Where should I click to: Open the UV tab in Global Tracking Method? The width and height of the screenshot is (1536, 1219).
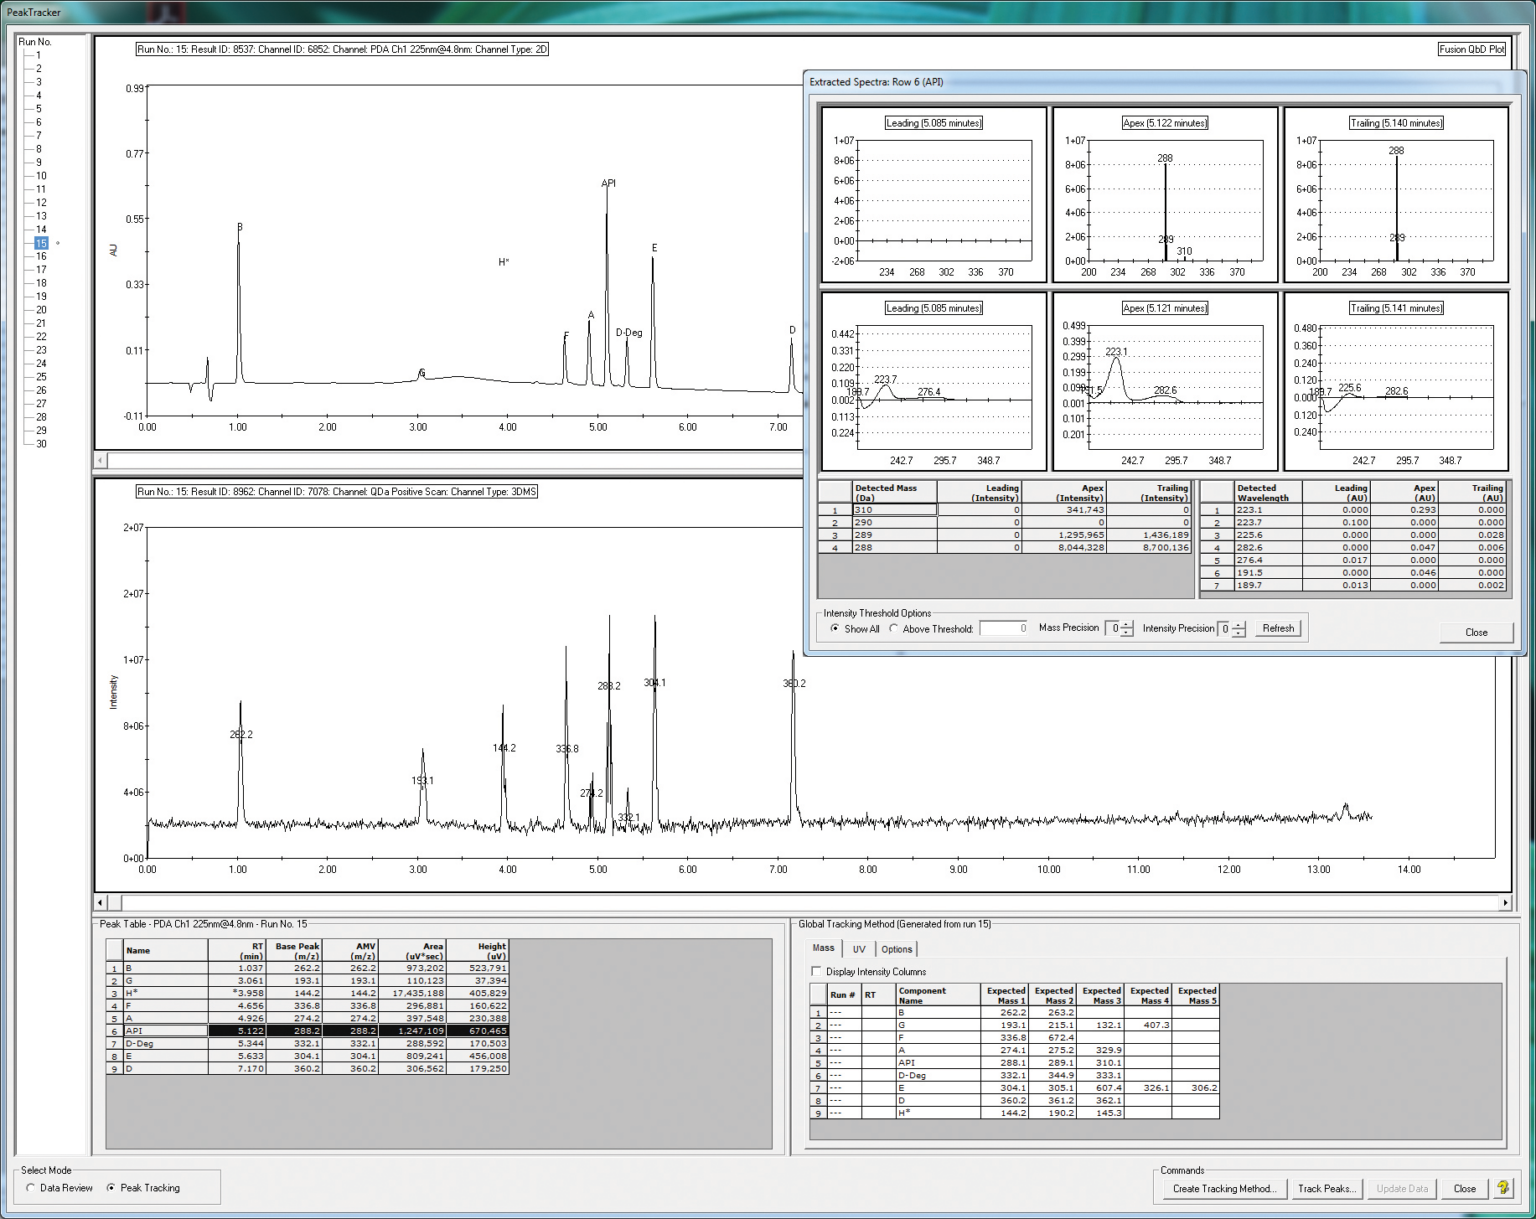859,949
